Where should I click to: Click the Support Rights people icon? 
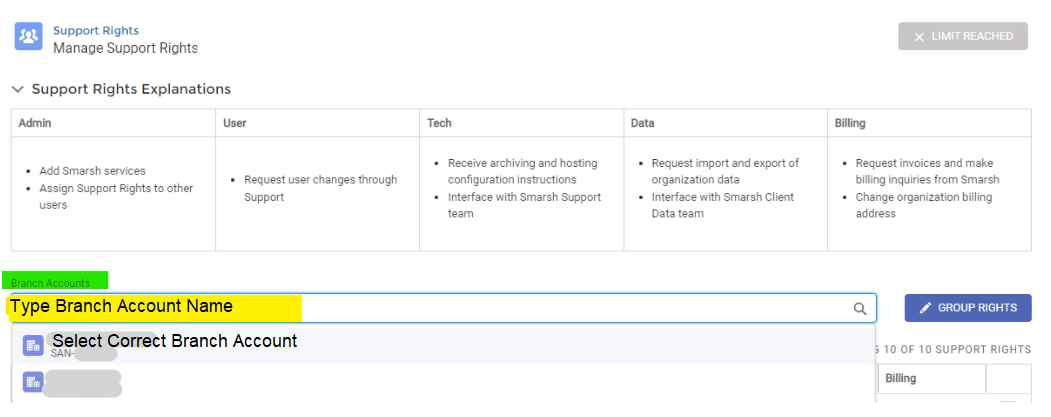(x=27, y=37)
